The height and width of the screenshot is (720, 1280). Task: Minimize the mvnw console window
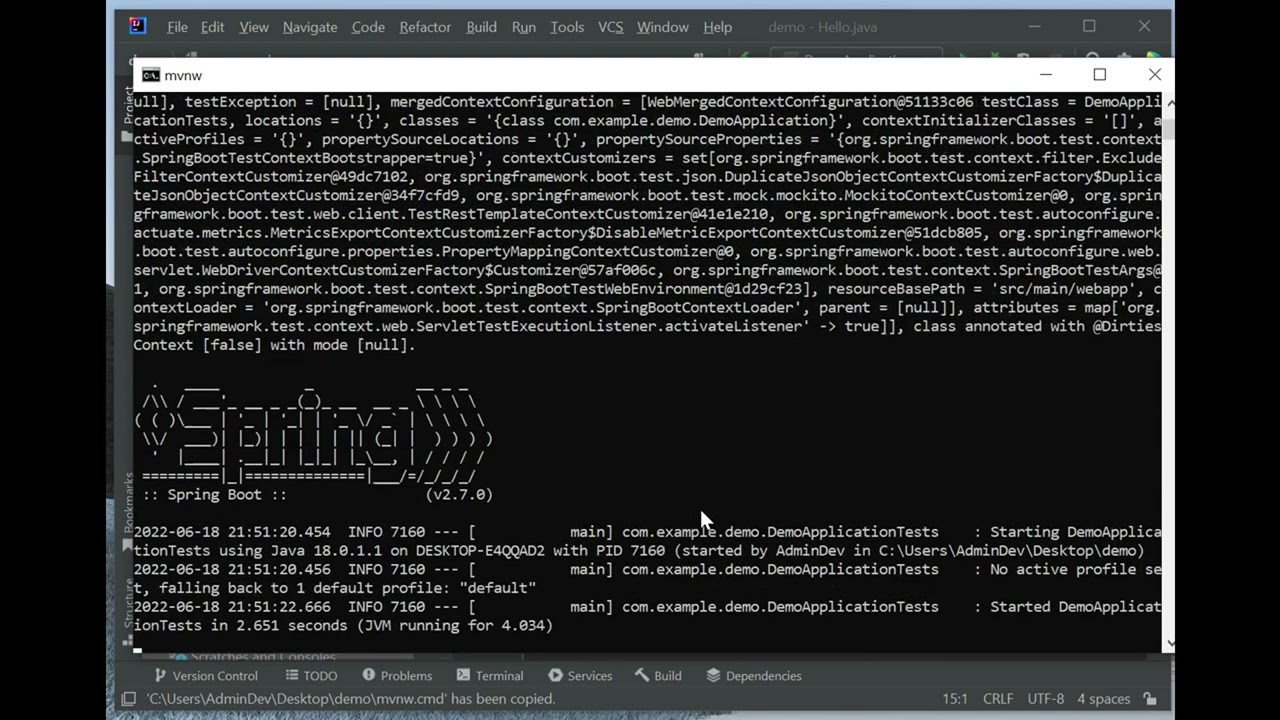1046,75
